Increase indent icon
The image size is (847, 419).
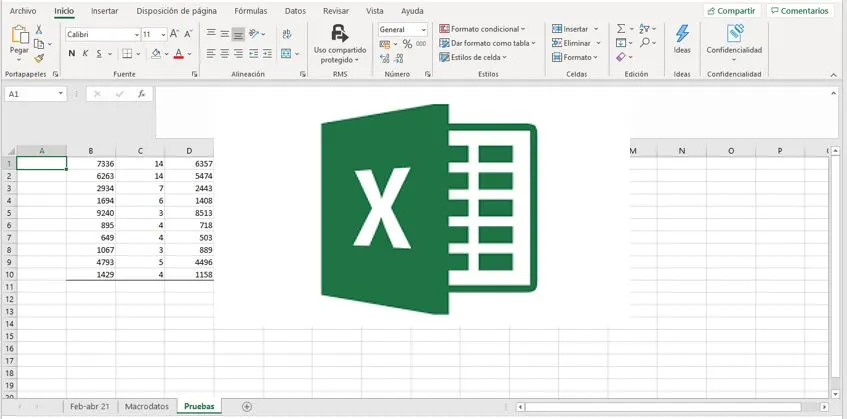[267, 53]
